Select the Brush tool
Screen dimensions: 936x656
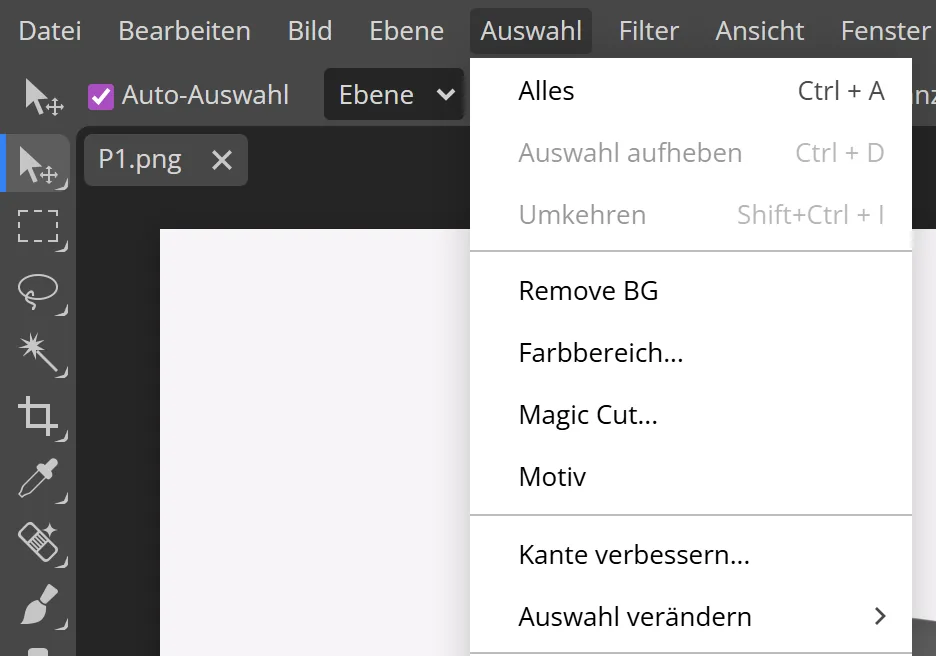38,605
